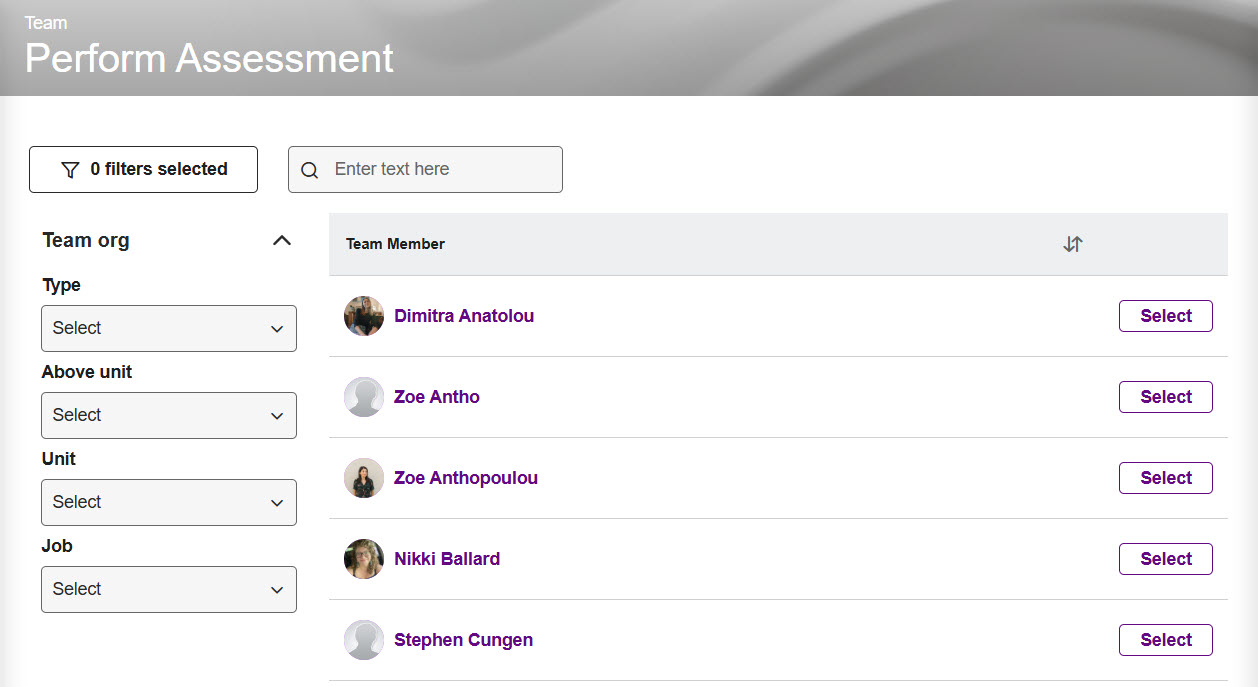Open the Type dropdown
Screen dimensions: 1258x687
click(x=168, y=328)
